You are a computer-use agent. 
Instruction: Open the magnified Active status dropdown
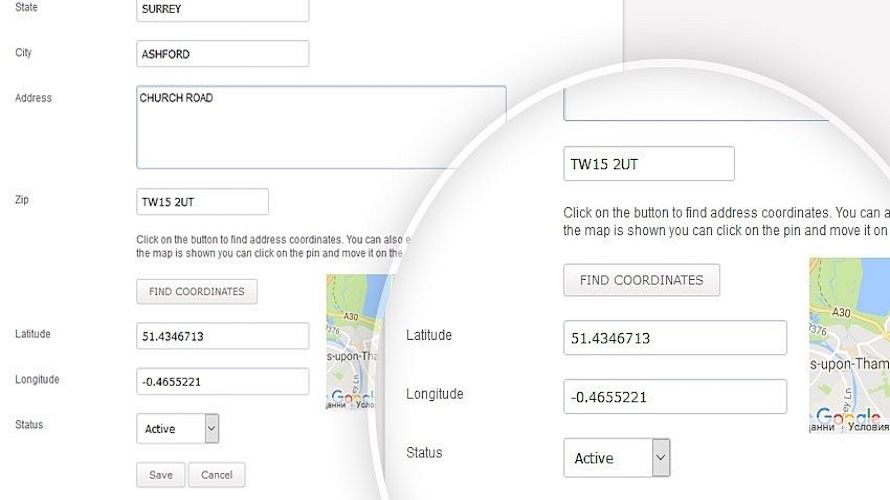[x=616, y=457]
